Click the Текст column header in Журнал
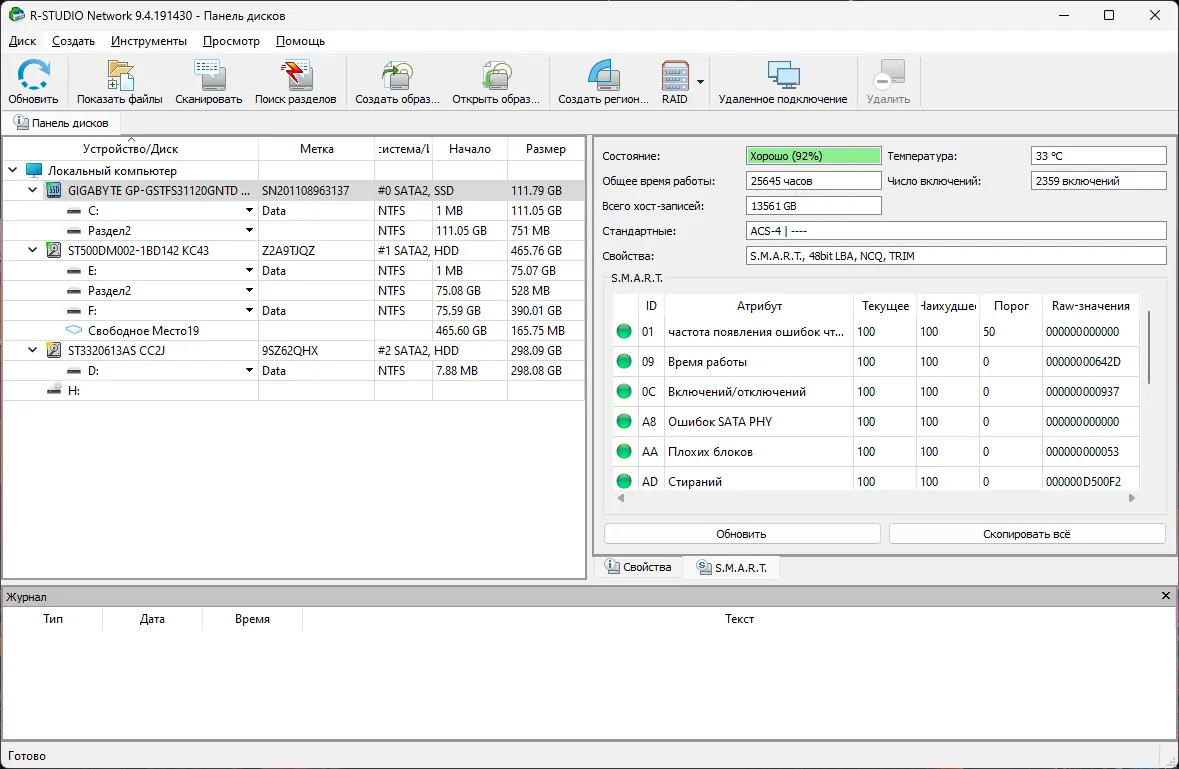This screenshot has width=1179, height=769. click(739, 619)
